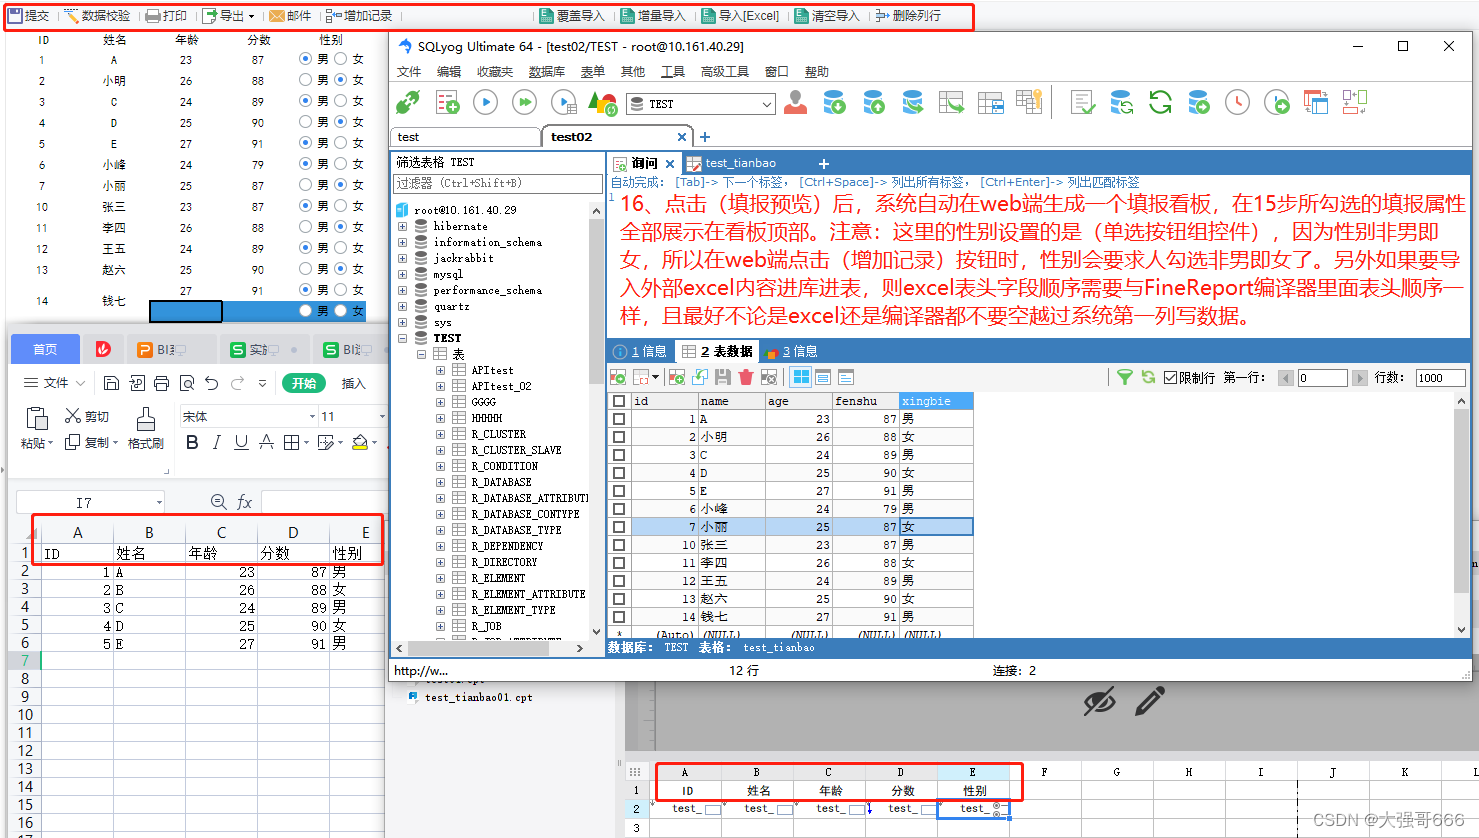Screen dimensions: 1479x838
Task: Click 增加记录 button in web report toolbar
Action: (359, 16)
